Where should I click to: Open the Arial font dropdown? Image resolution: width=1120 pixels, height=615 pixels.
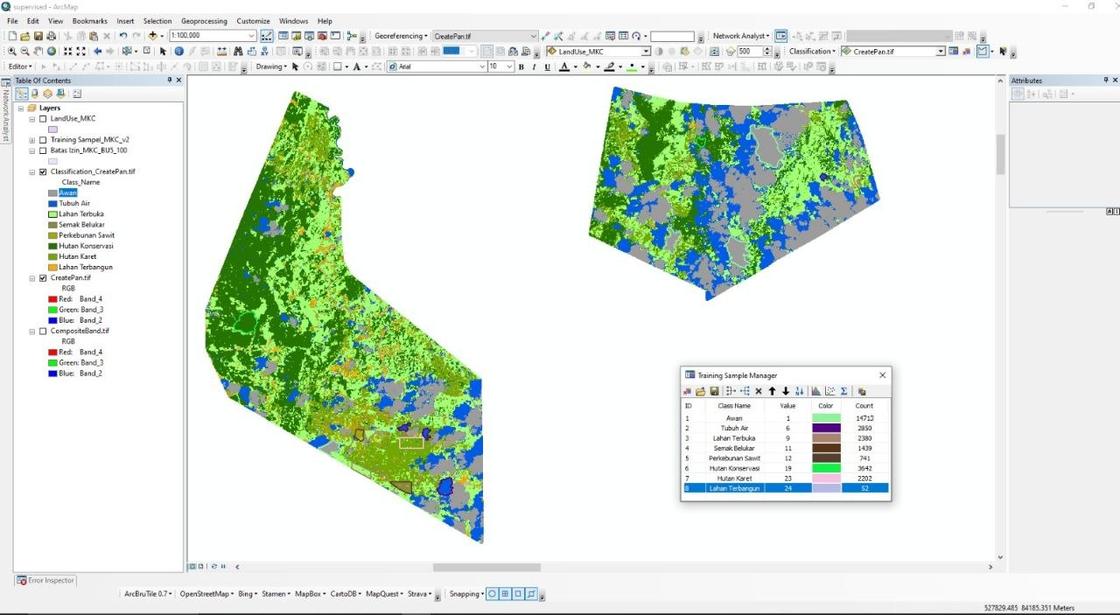click(x=481, y=66)
